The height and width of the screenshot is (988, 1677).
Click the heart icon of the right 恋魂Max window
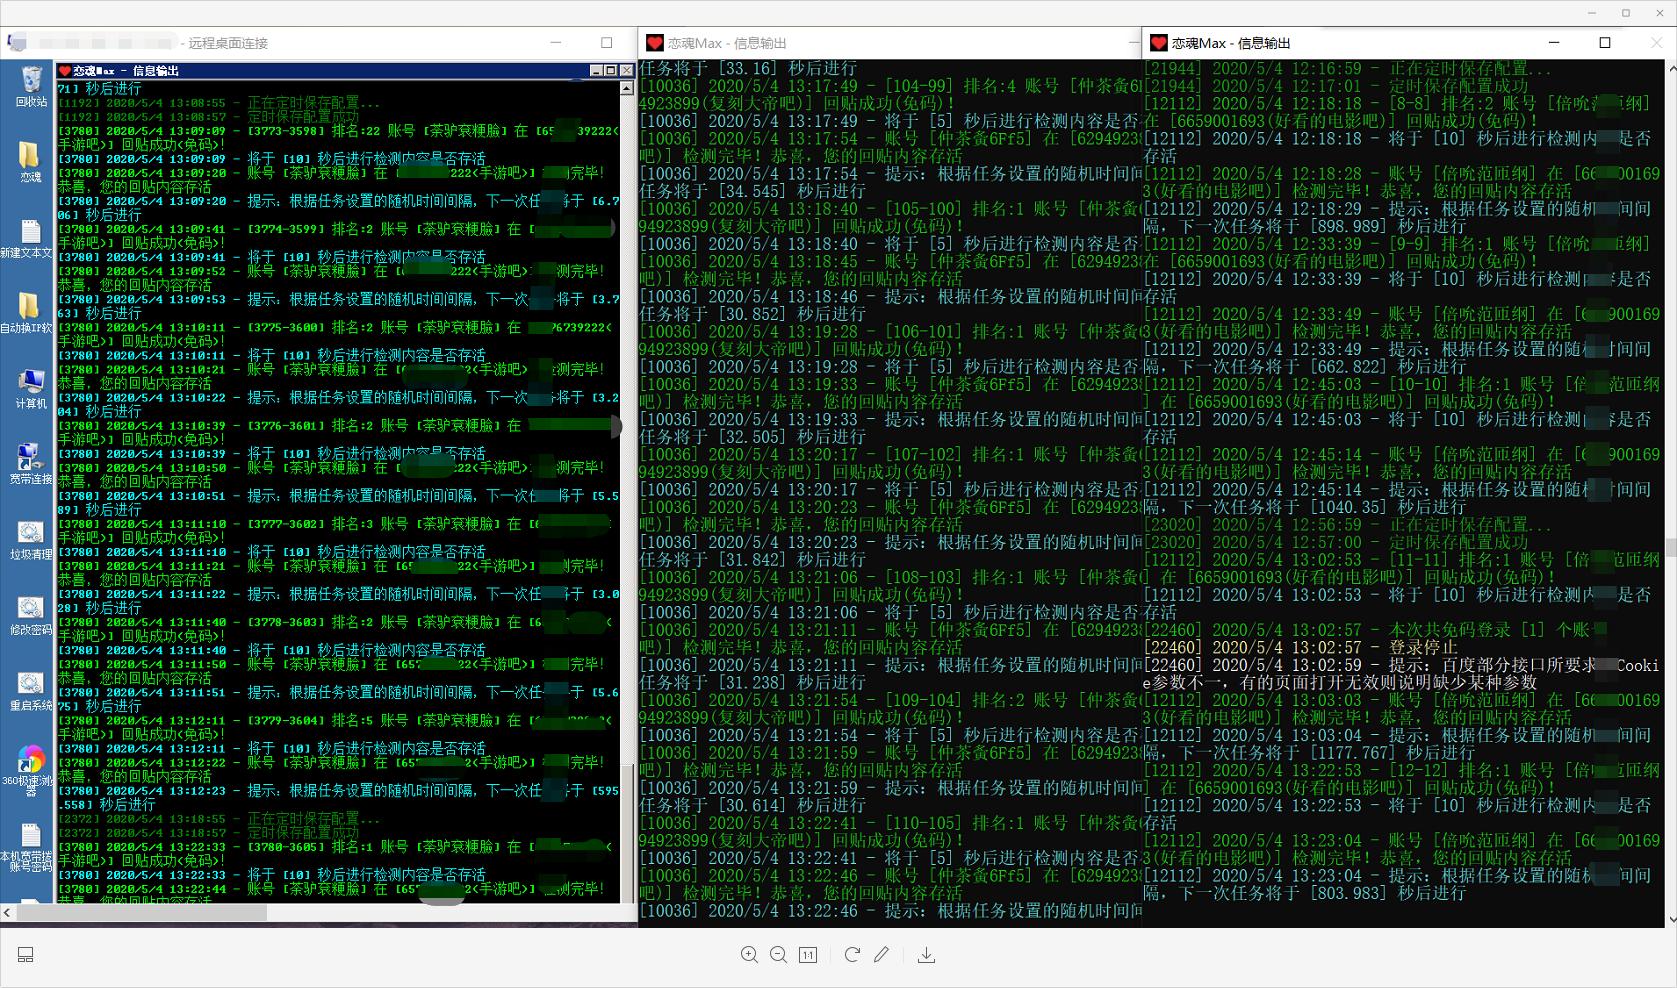point(1159,43)
